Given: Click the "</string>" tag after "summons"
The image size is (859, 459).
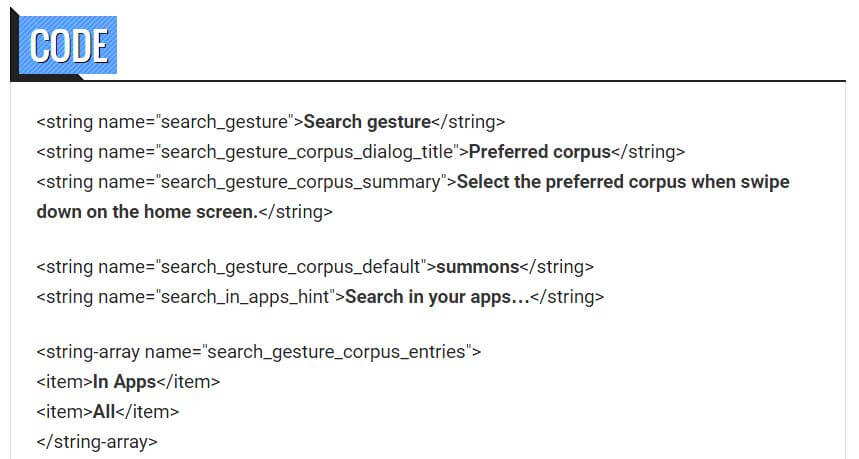Looking at the screenshot, I should 557,267.
